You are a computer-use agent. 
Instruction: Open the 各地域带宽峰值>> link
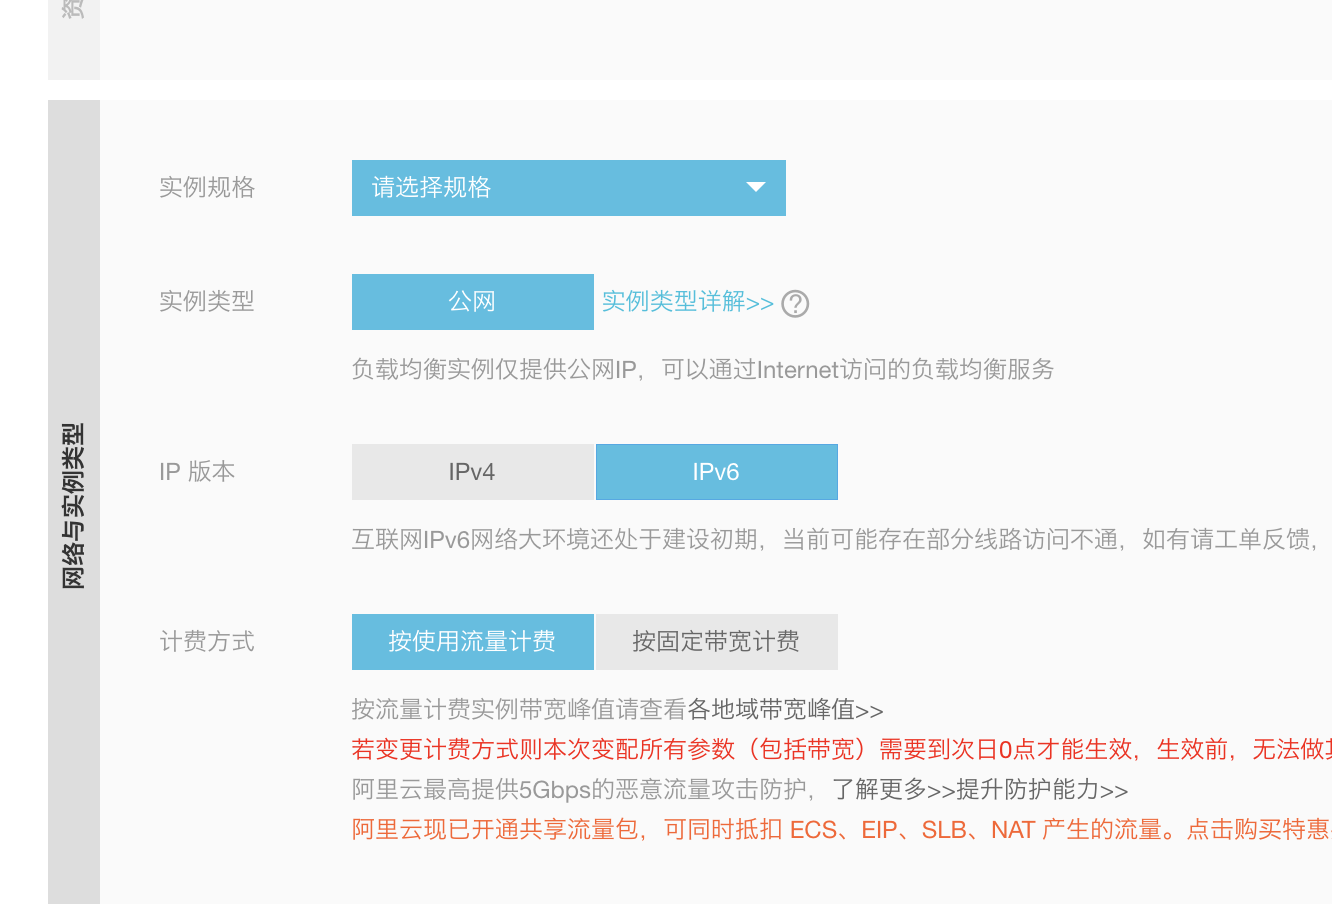pos(785,710)
